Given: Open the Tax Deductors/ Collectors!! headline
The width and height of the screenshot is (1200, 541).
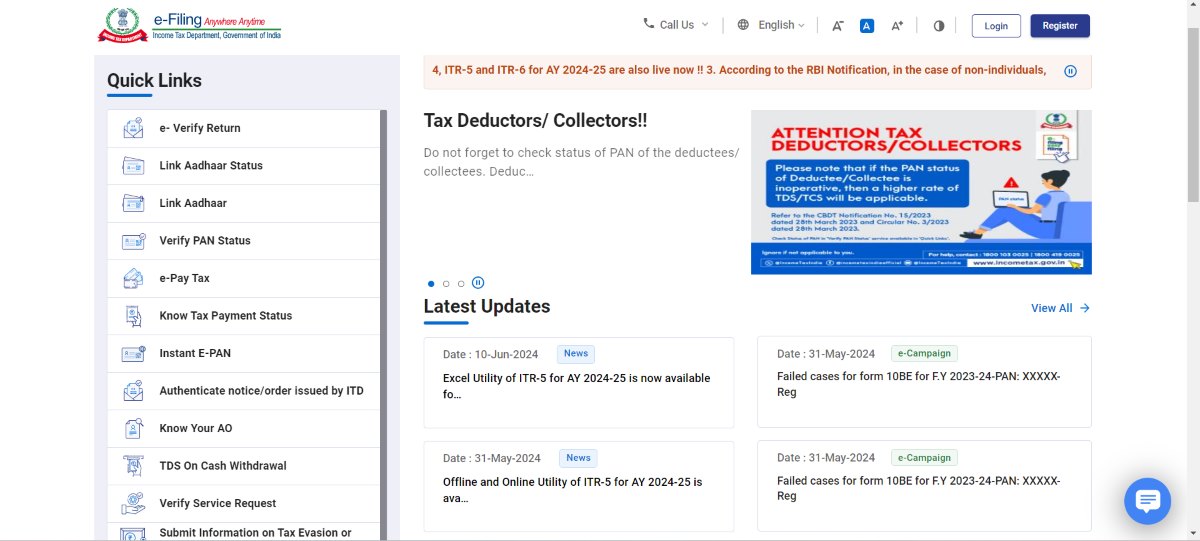Looking at the screenshot, I should tap(536, 120).
